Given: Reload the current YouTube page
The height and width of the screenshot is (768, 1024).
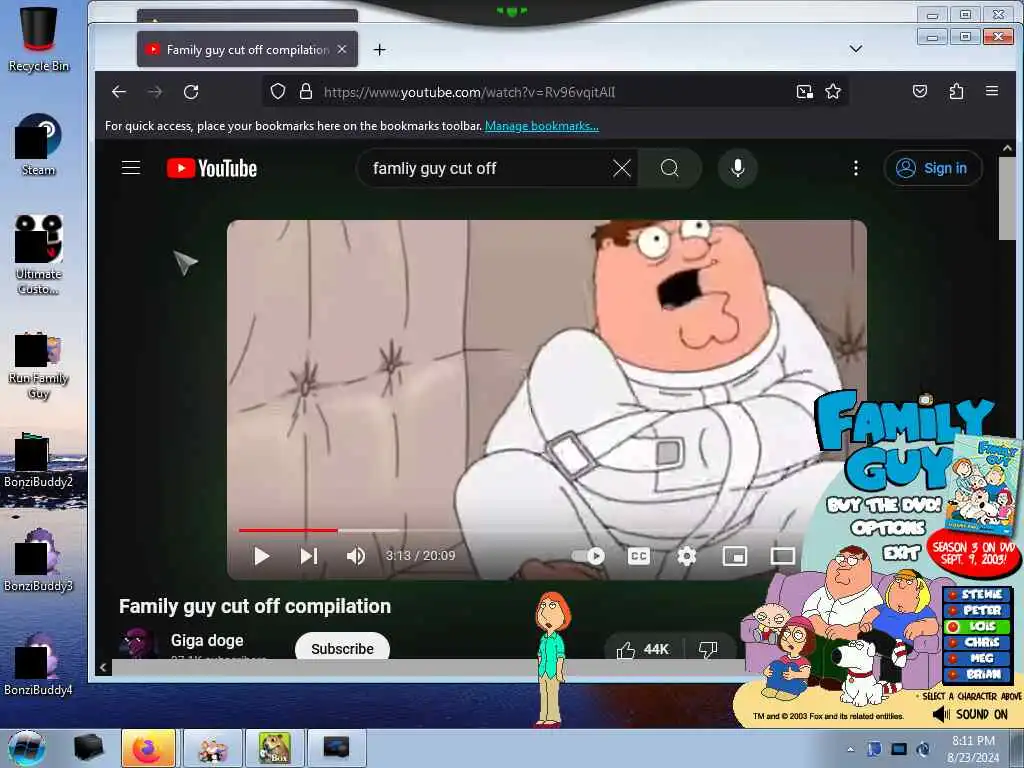Looking at the screenshot, I should pos(191,92).
